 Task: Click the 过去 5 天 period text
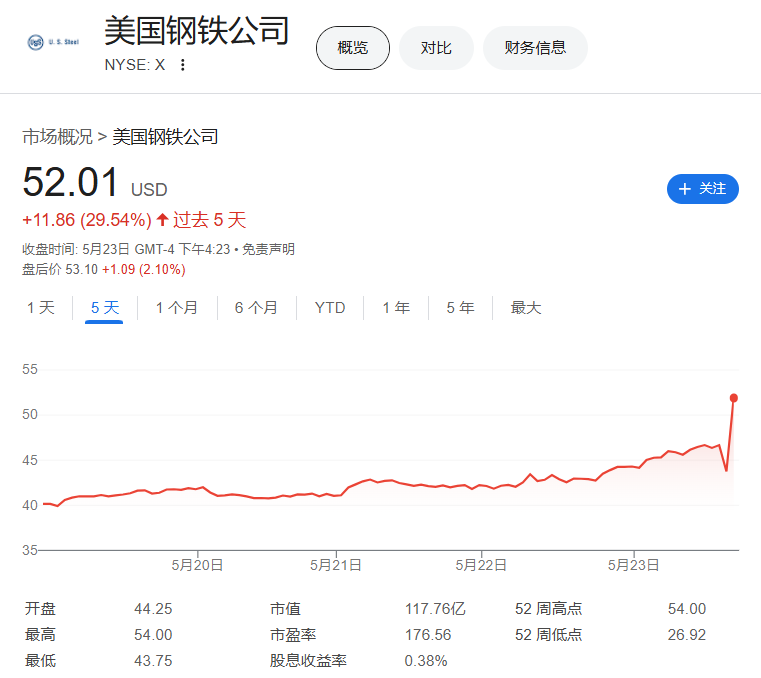point(210,220)
